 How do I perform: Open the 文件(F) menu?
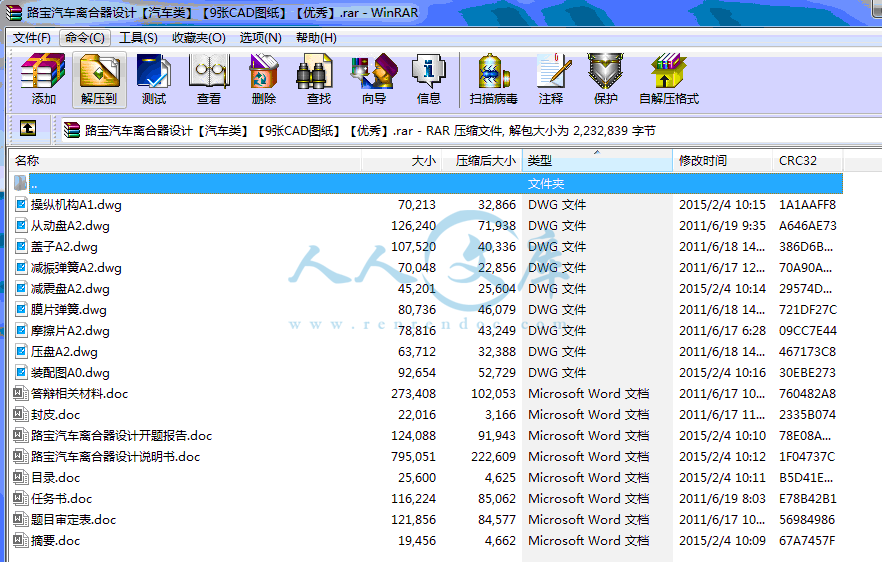click(32, 38)
